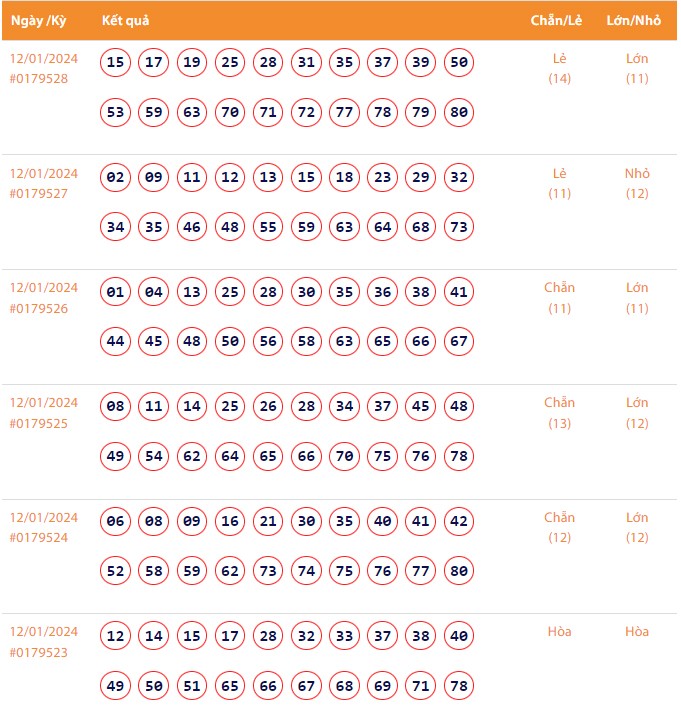Open draw number #0179524
Viewport: 681px width, 723px height.
coord(39,538)
